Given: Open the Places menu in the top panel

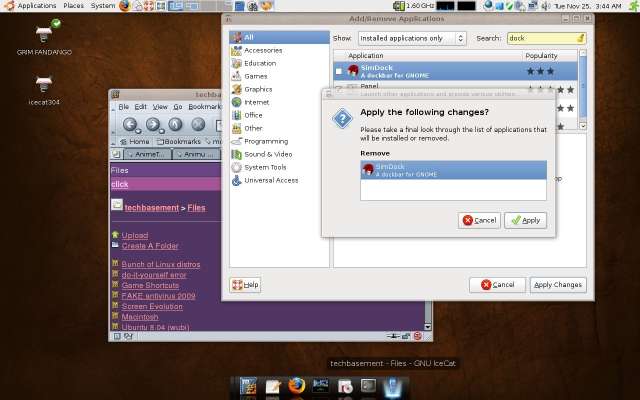Looking at the screenshot, I should click(73, 6).
